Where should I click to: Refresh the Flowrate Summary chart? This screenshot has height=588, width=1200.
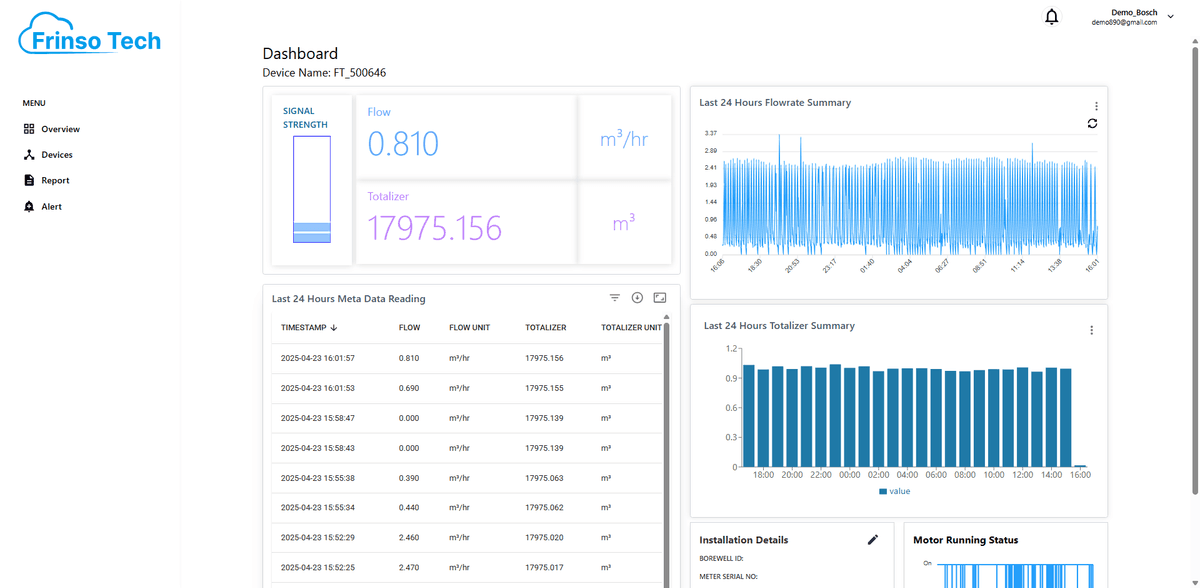pyautogui.click(x=1092, y=123)
